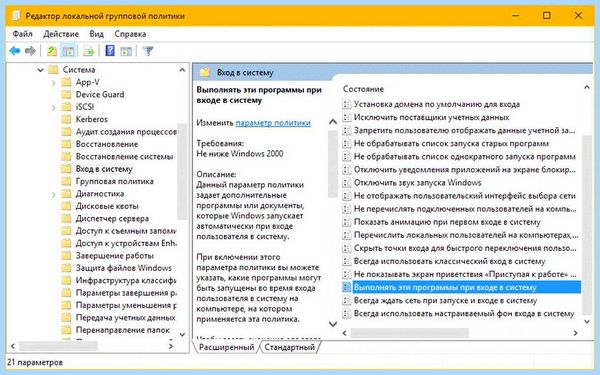The image size is (600, 375).
Task: Click policy list vertical scroll-down arrow
Action: click(587, 321)
